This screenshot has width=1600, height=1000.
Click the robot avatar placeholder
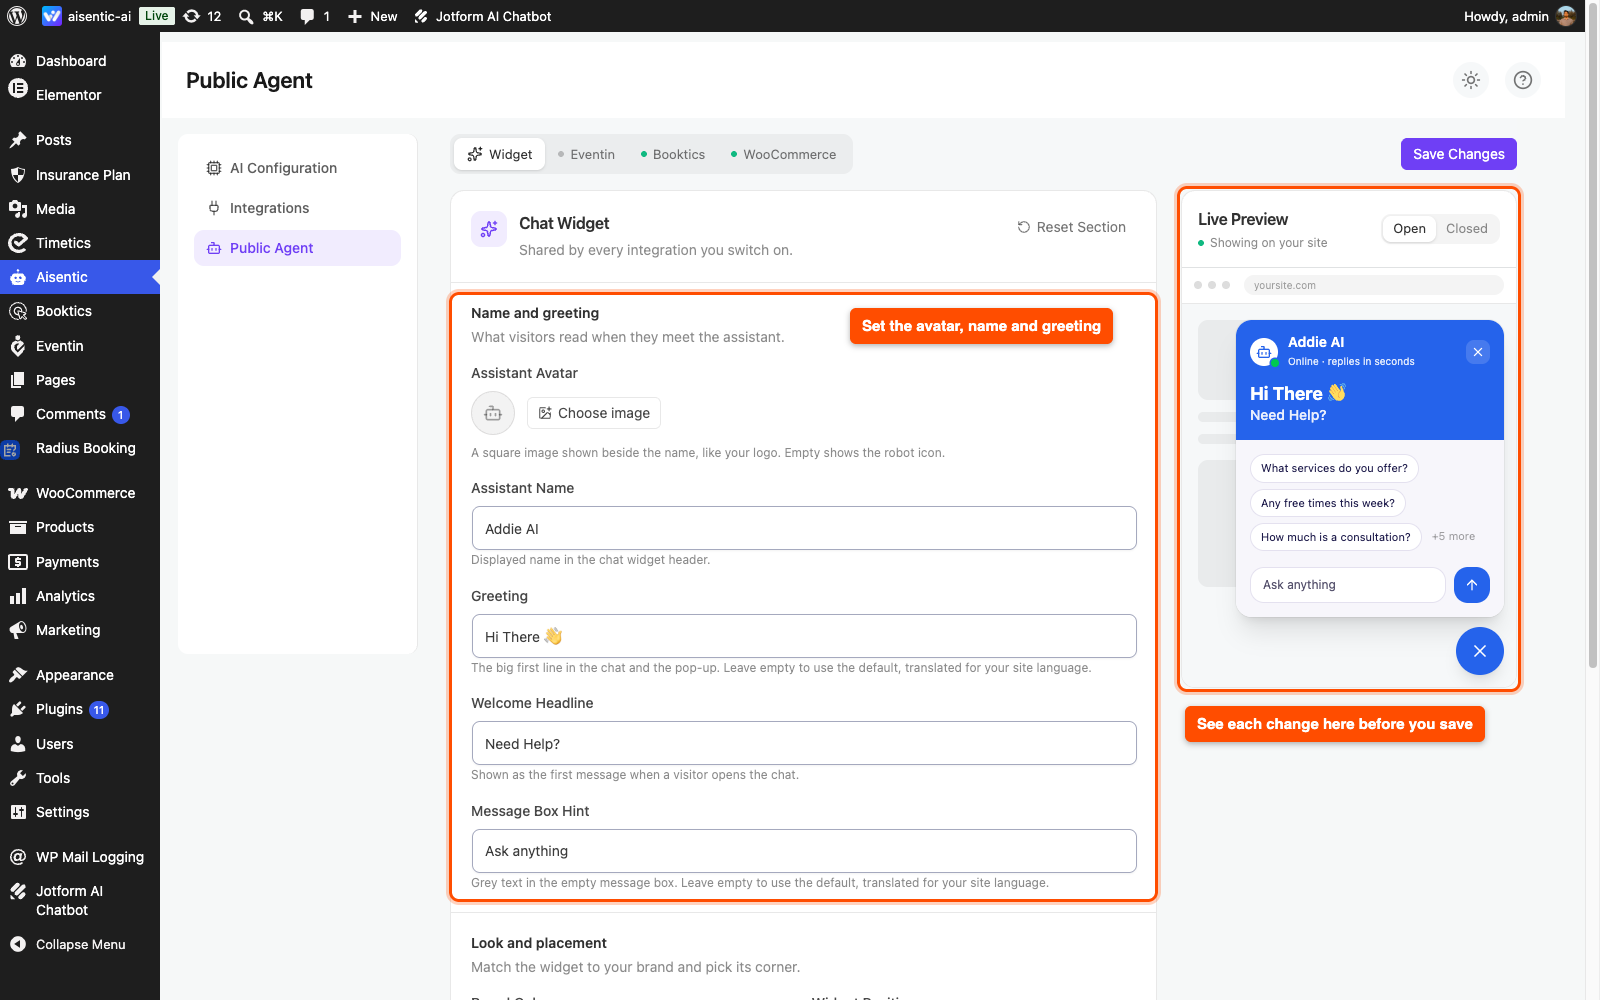493,413
